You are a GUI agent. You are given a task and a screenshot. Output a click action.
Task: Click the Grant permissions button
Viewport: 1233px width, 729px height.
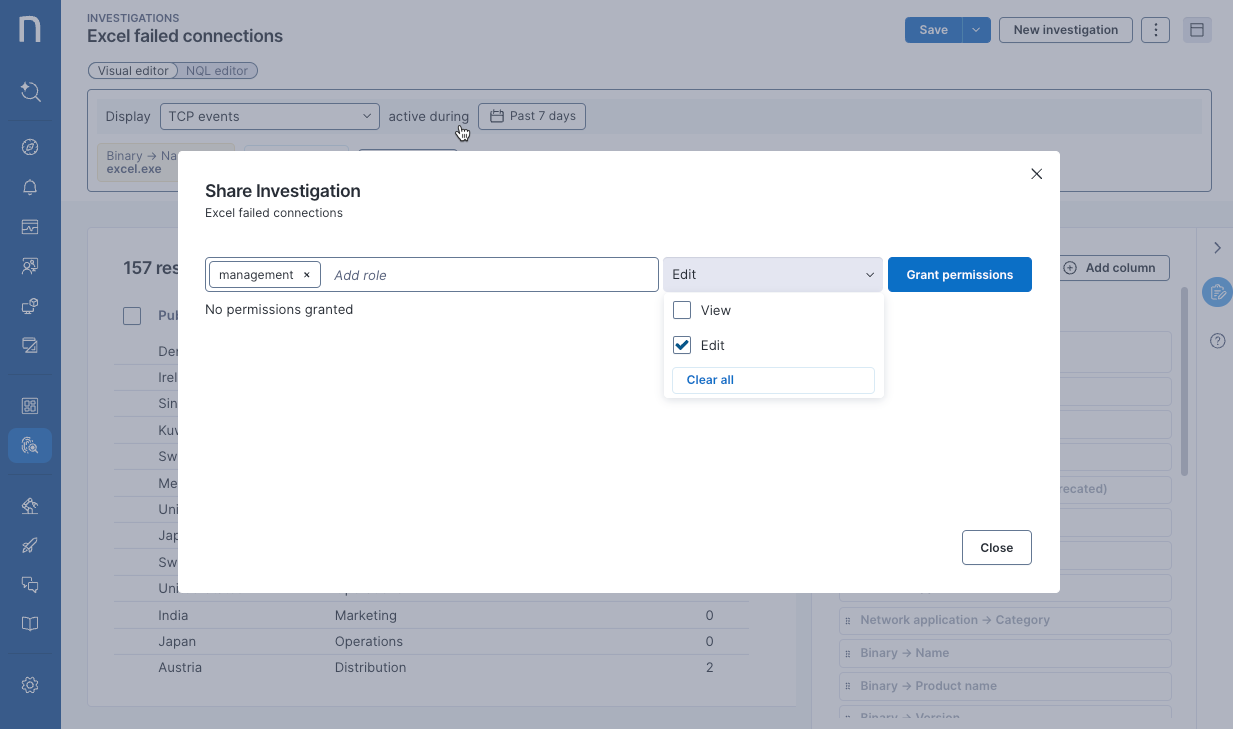pos(959,275)
